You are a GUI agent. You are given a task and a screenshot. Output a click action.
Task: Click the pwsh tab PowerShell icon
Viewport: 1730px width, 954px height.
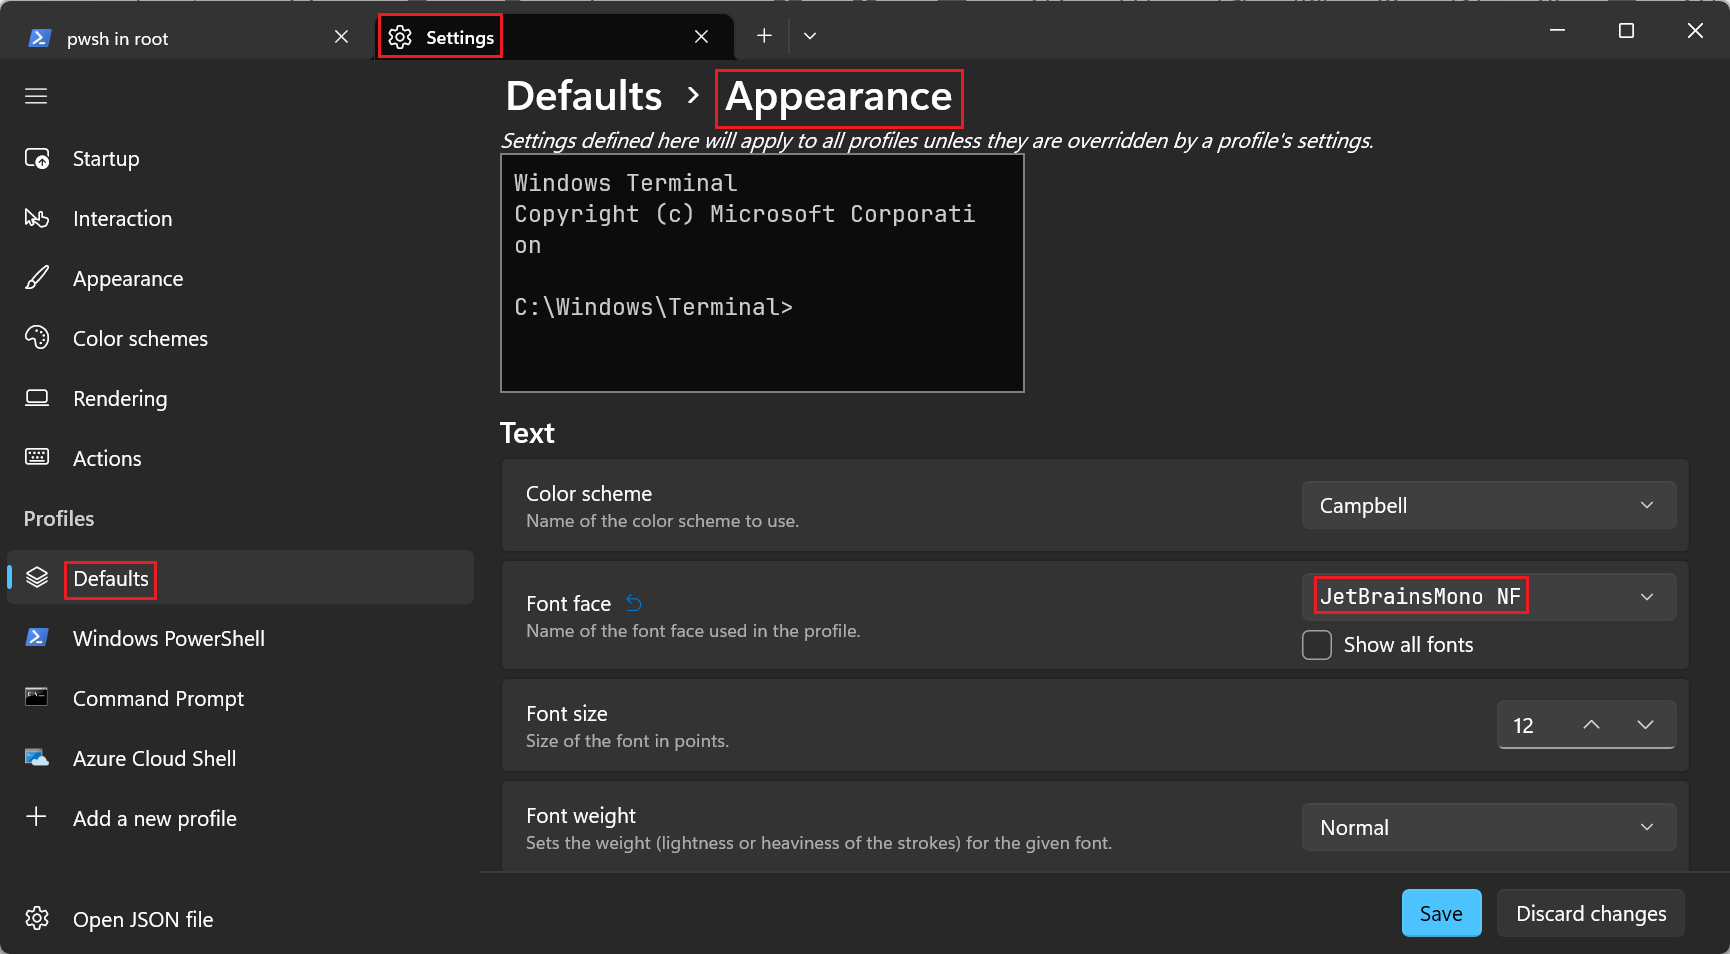[39, 38]
